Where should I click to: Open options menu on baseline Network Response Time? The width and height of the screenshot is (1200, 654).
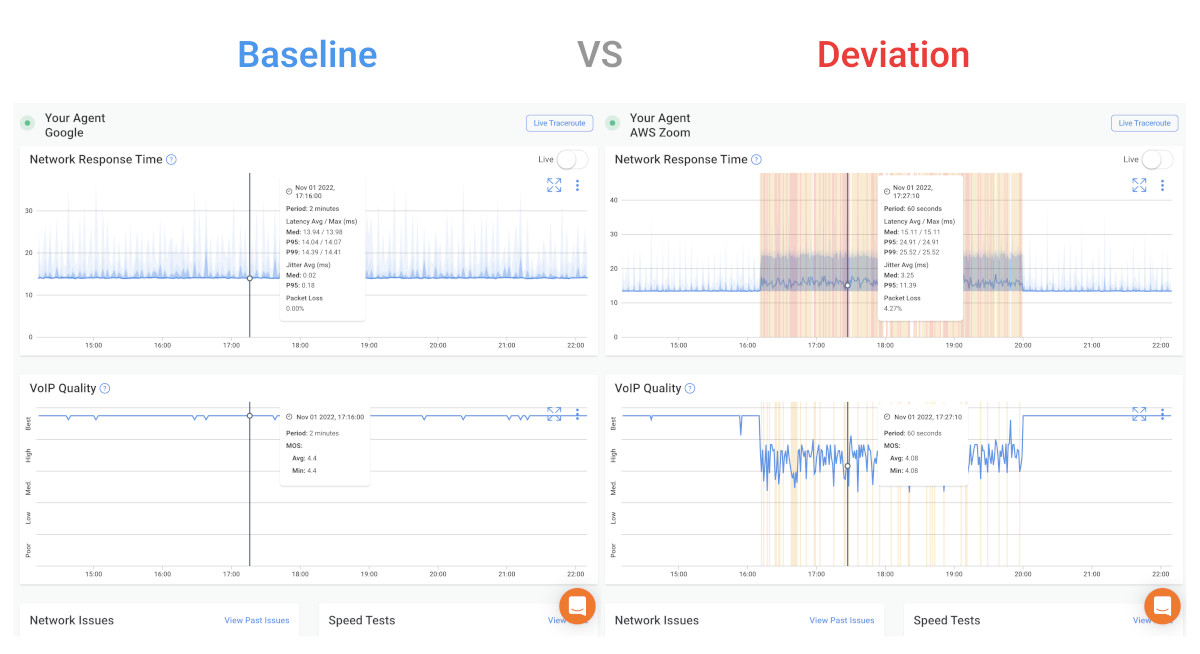(x=577, y=185)
